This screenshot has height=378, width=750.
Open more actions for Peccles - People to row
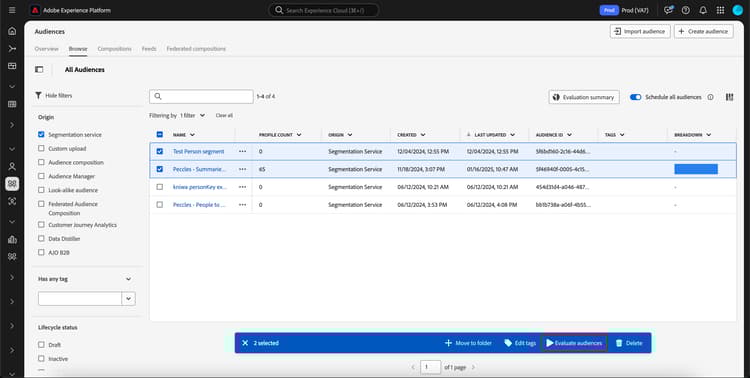tap(243, 205)
